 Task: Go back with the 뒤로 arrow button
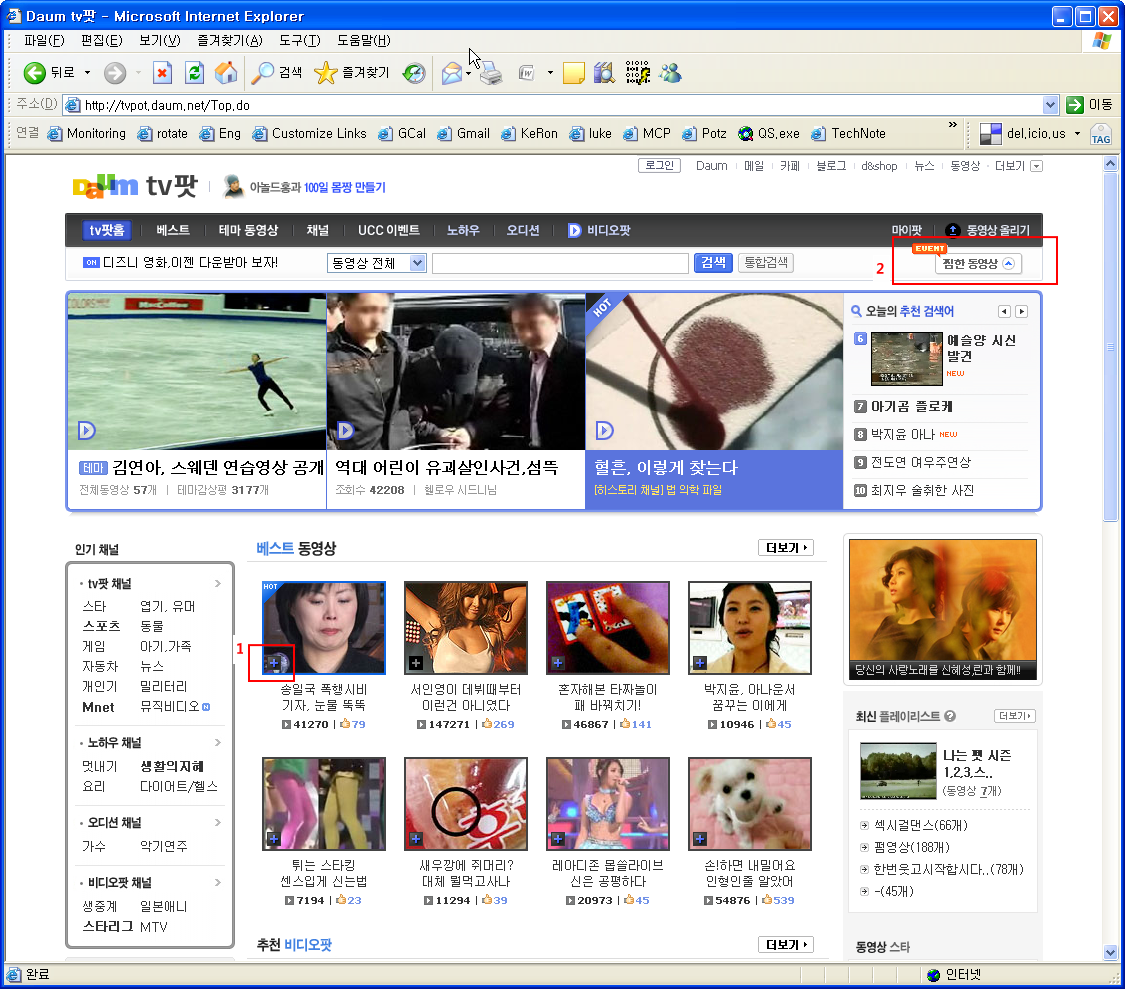[x=48, y=72]
